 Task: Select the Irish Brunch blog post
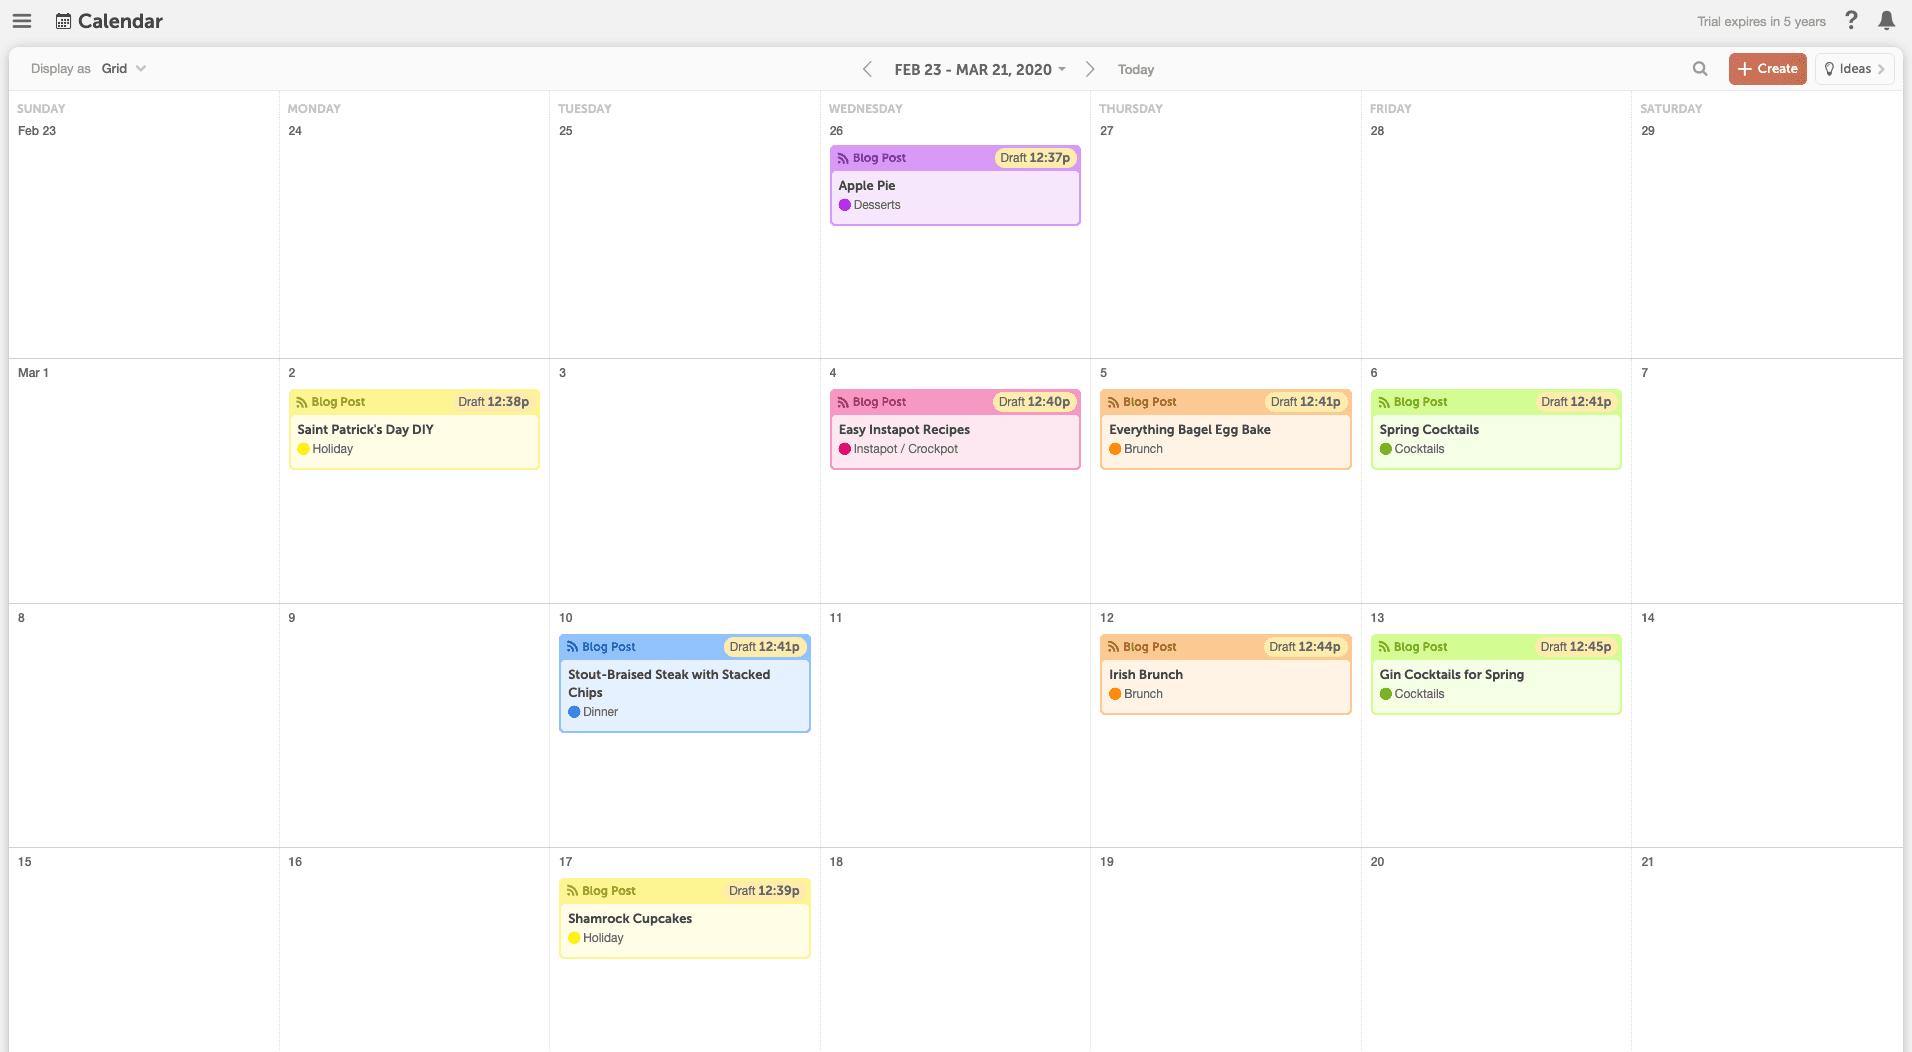(1145, 675)
